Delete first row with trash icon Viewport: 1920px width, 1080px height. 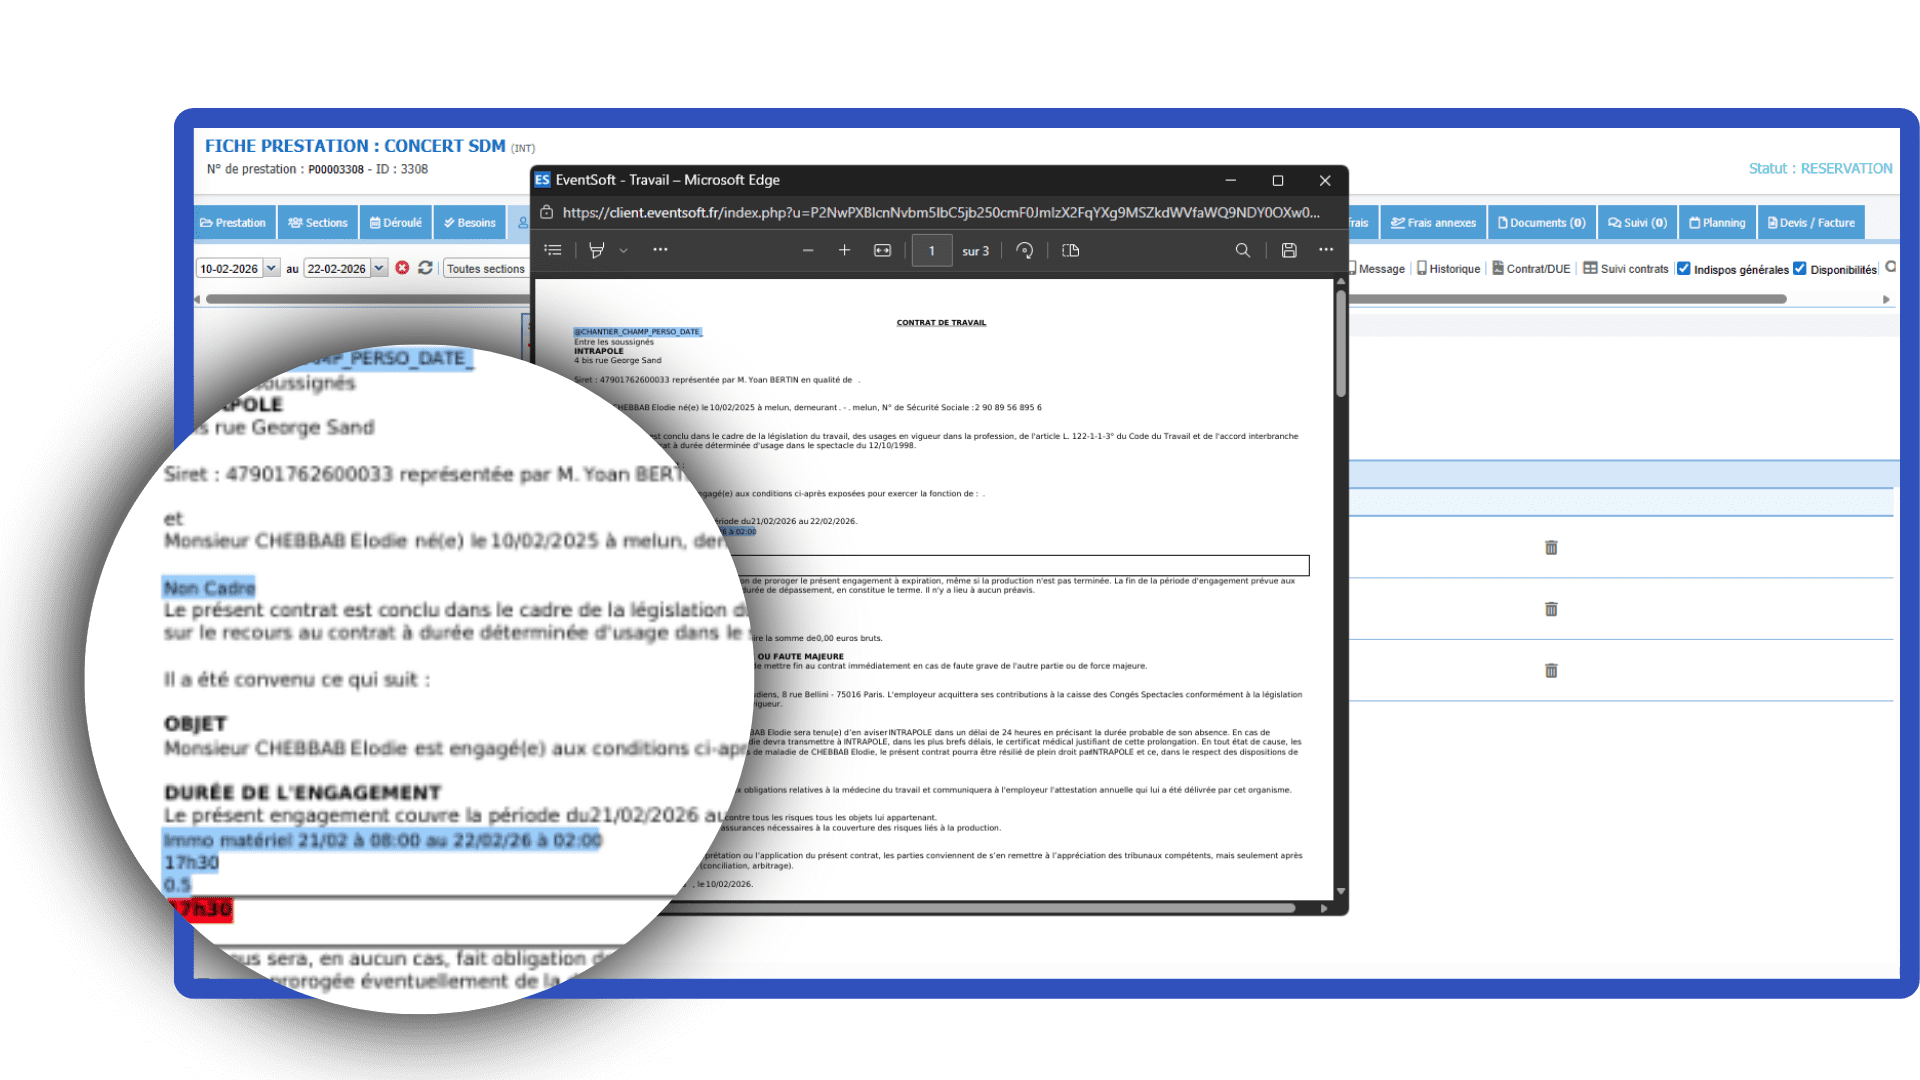pyautogui.click(x=1551, y=547)
